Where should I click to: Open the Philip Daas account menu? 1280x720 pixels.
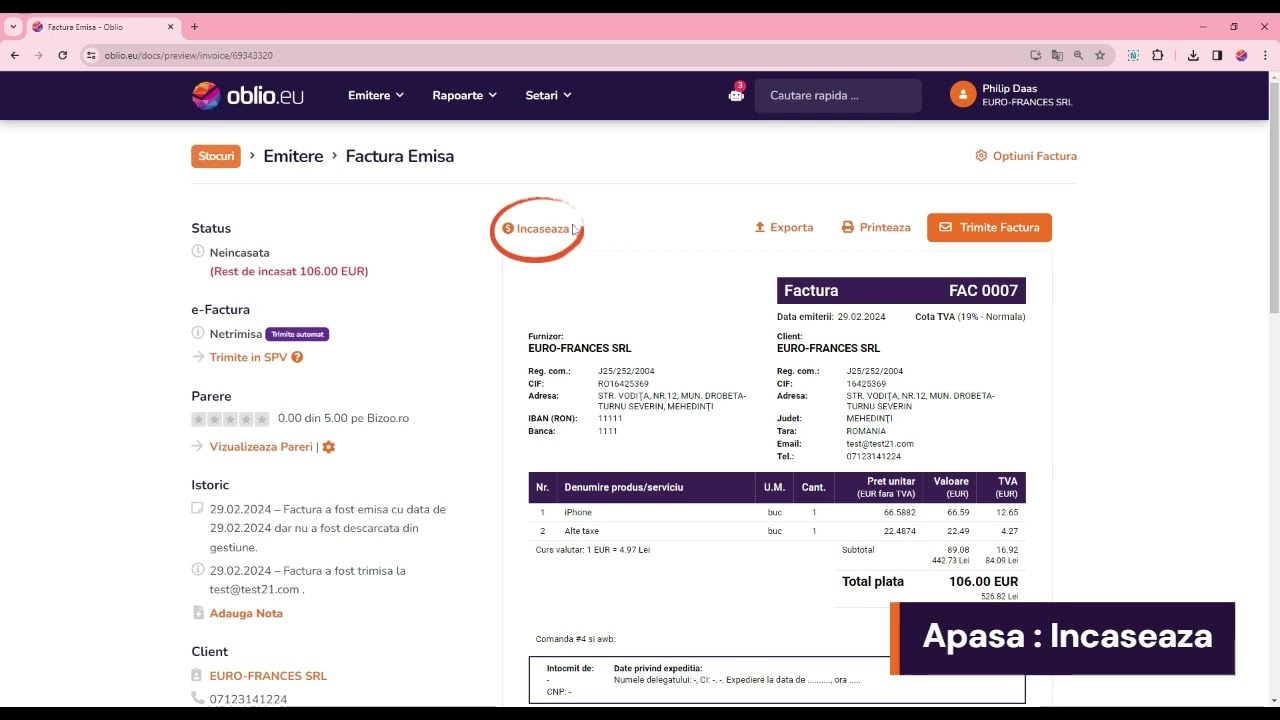click(1011, 95)
